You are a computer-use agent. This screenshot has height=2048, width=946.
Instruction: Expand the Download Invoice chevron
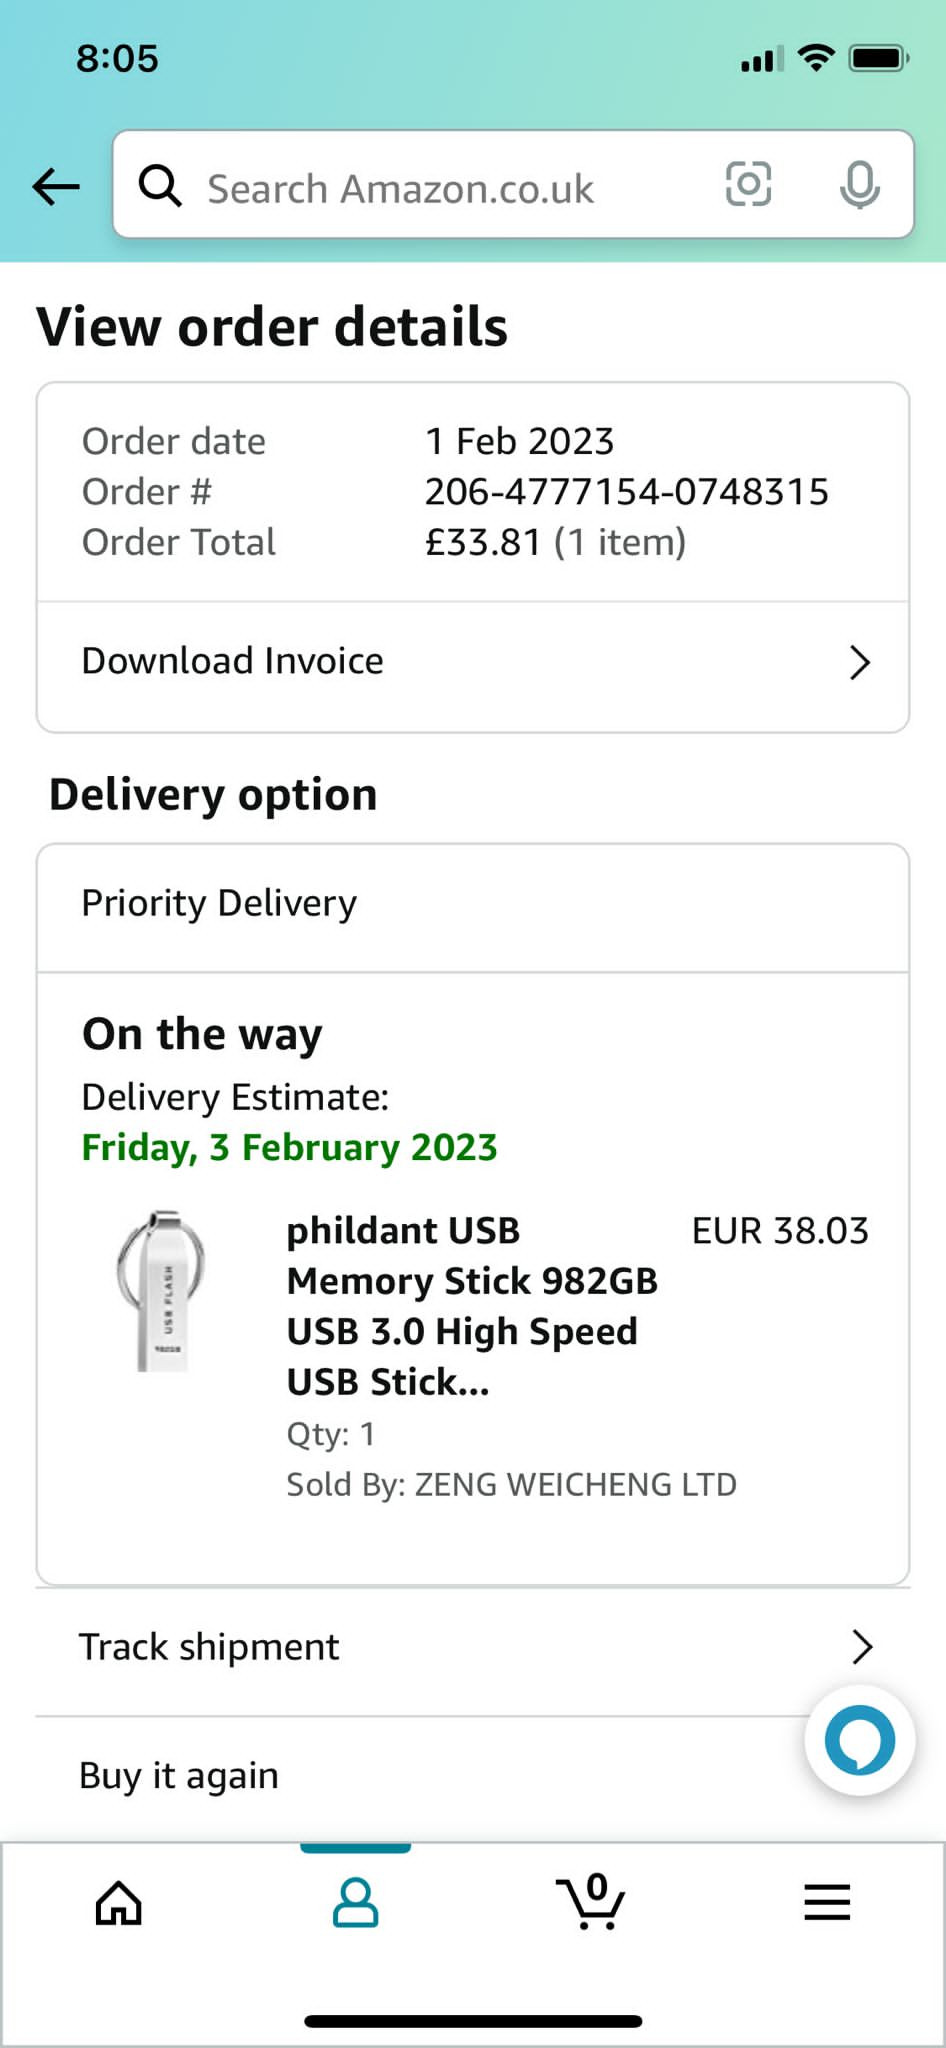(x=860, y=662)
